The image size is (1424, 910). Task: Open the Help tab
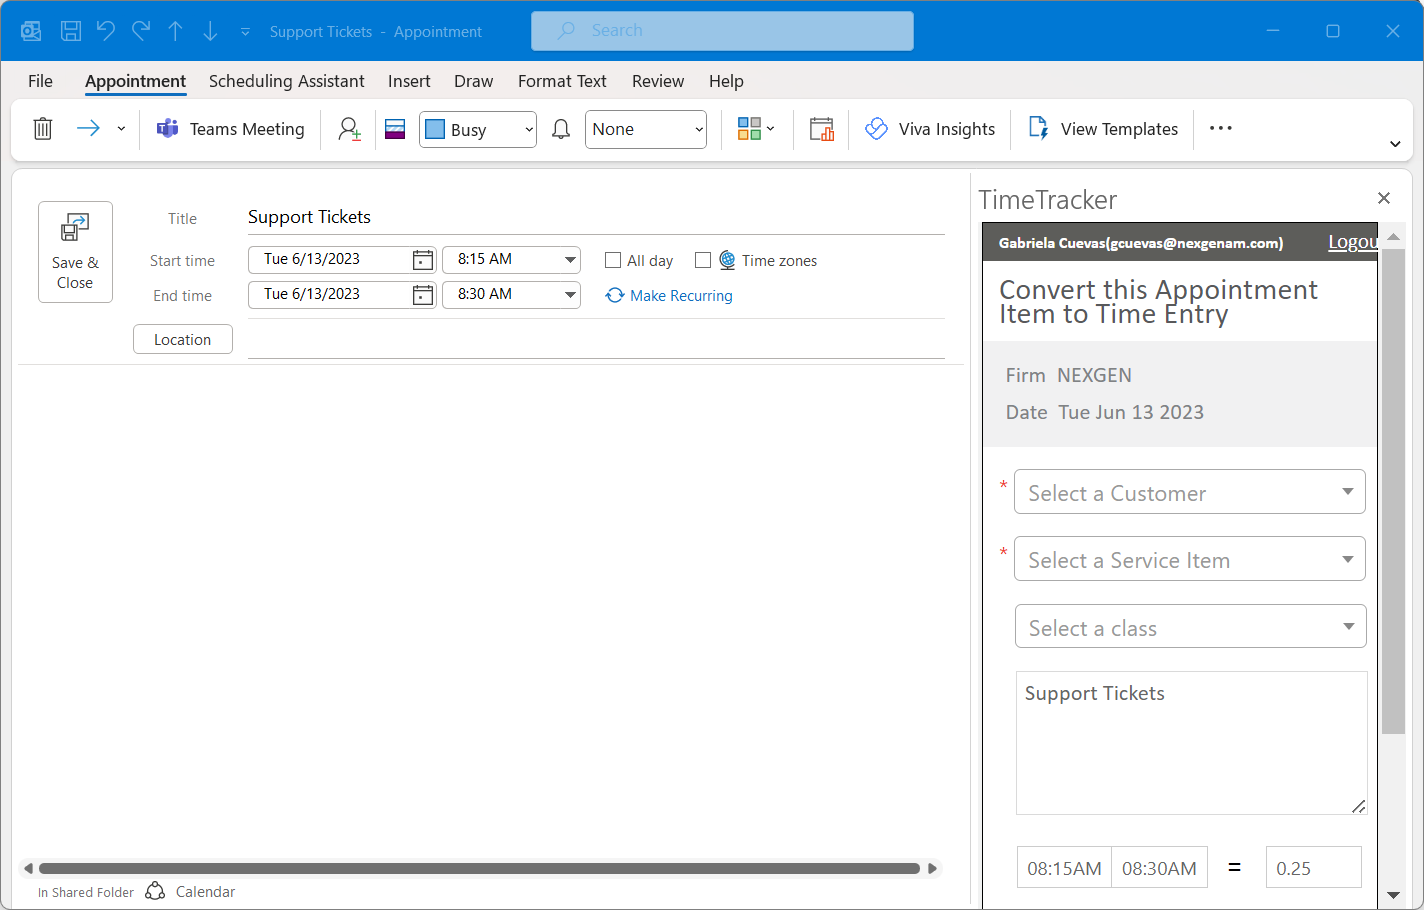727,81
